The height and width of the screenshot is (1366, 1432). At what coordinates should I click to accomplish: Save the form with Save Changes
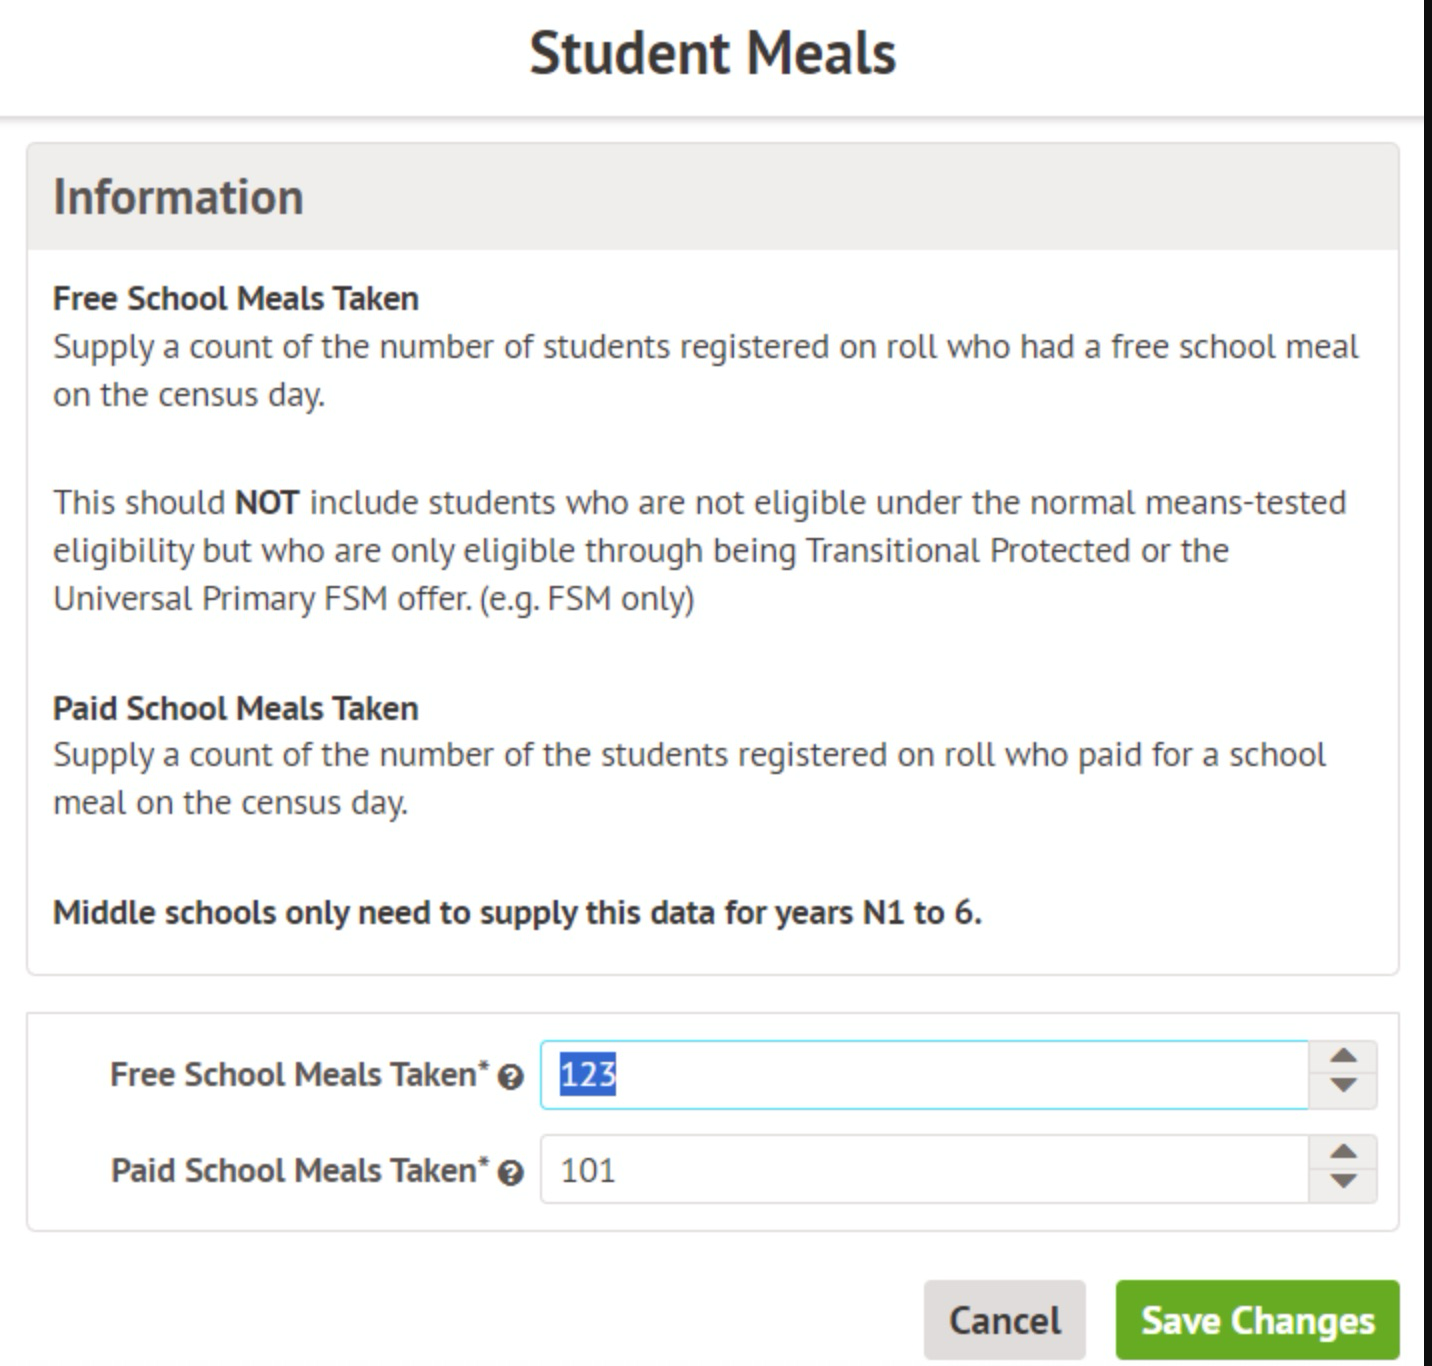[x=1257, y=1320]
